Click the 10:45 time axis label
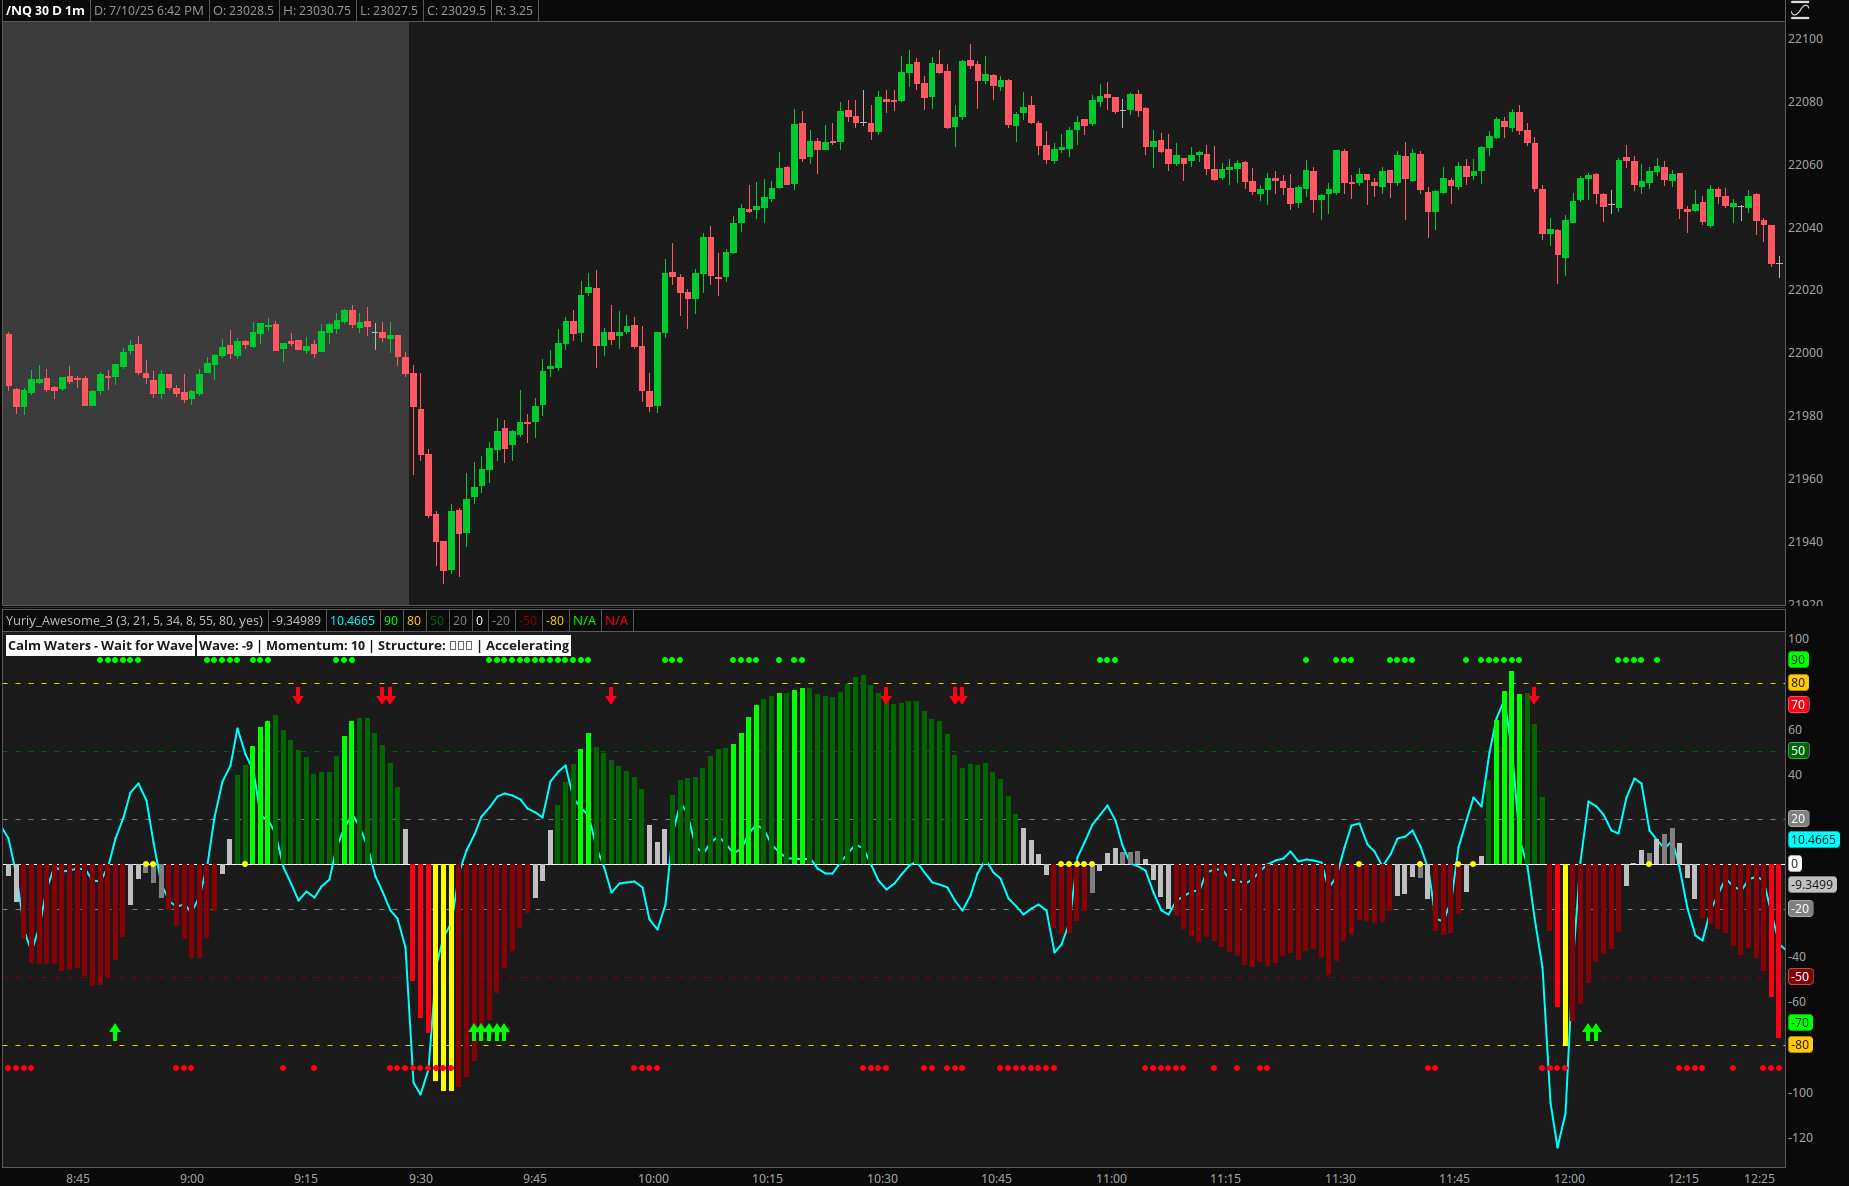The width and height of the screenshot is (1849, 1186). click(996, 1179)
